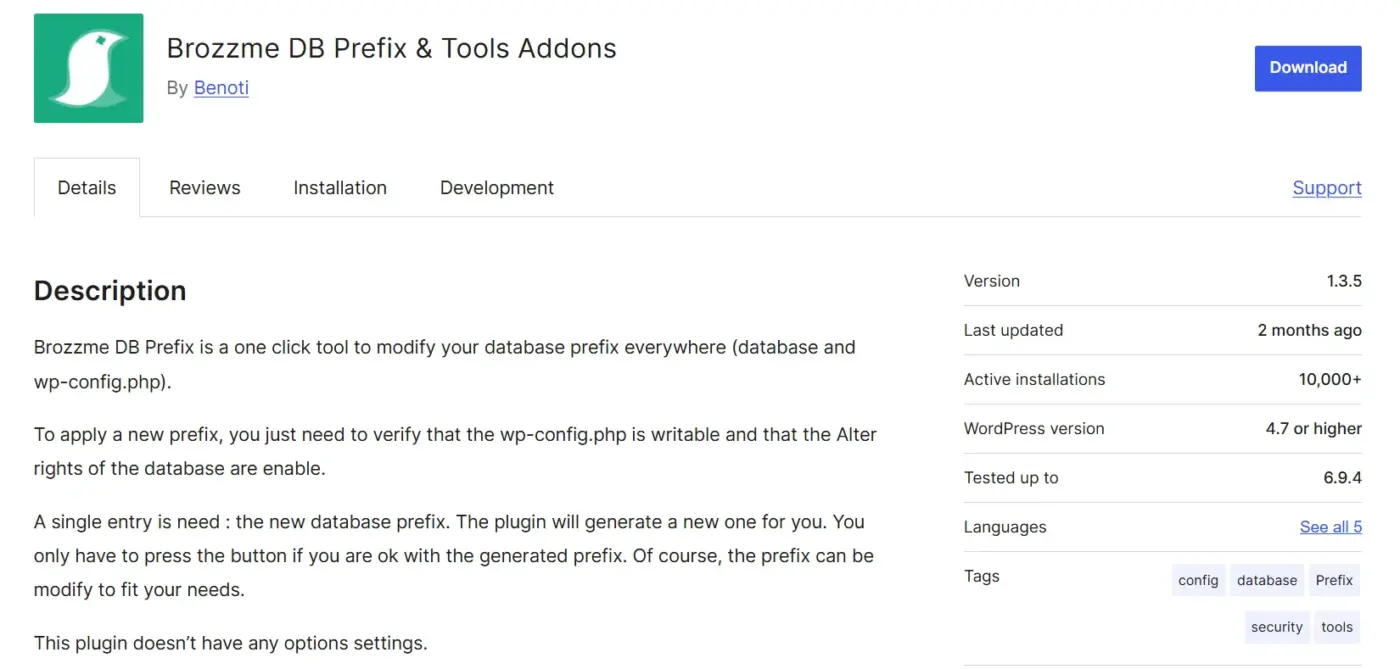Screen dimensions: 1400x669
Task: Click the Description heading
Action: pos(110,291)
